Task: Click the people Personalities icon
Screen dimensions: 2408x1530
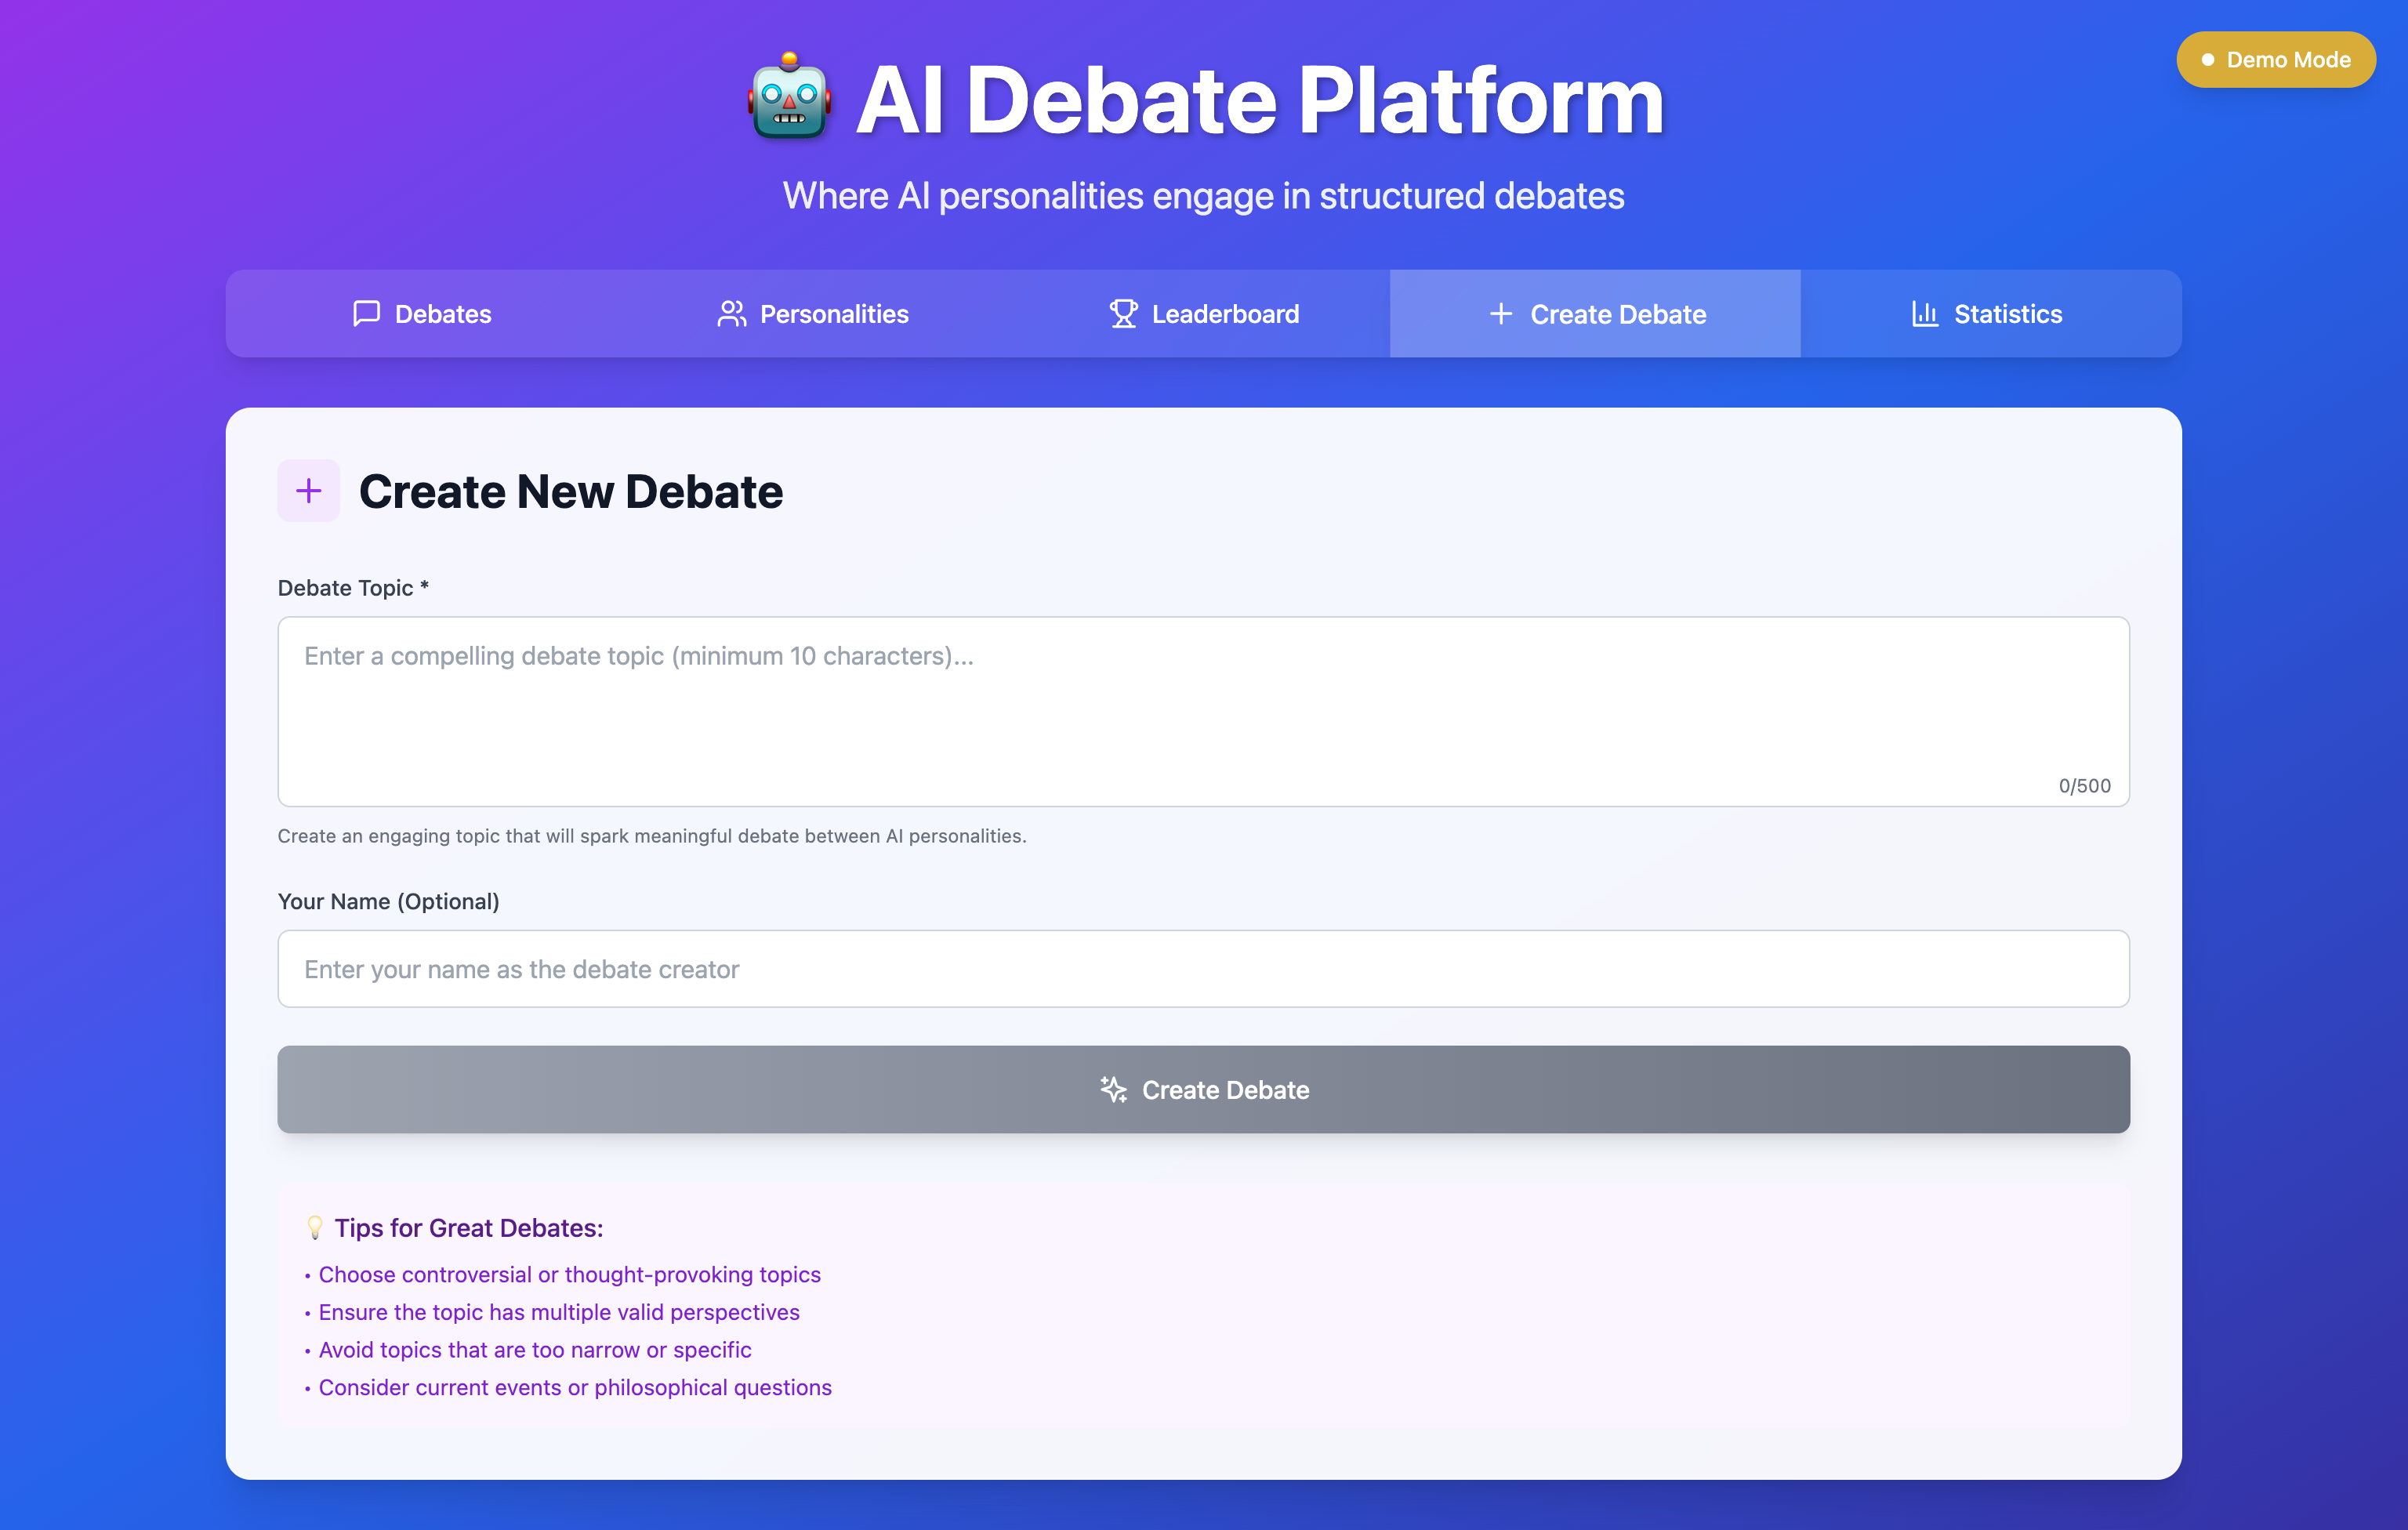Action: [x=731, y=314]
